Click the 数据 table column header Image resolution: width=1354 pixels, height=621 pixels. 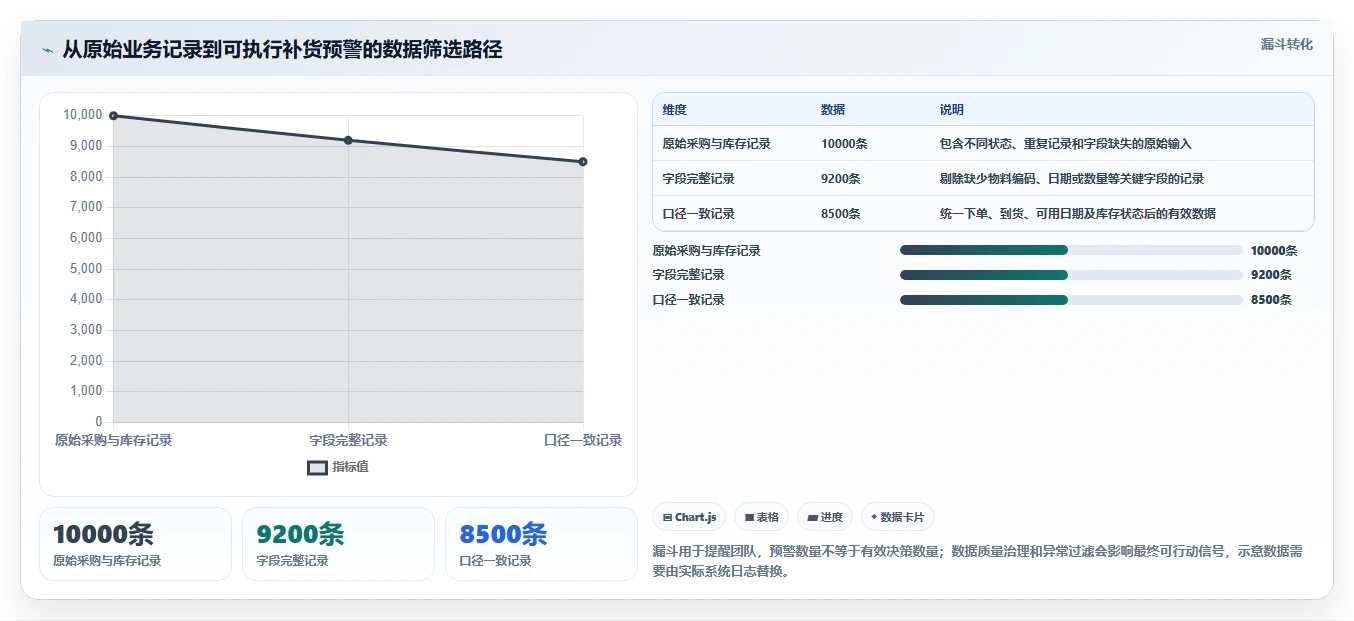click(833, 110)
